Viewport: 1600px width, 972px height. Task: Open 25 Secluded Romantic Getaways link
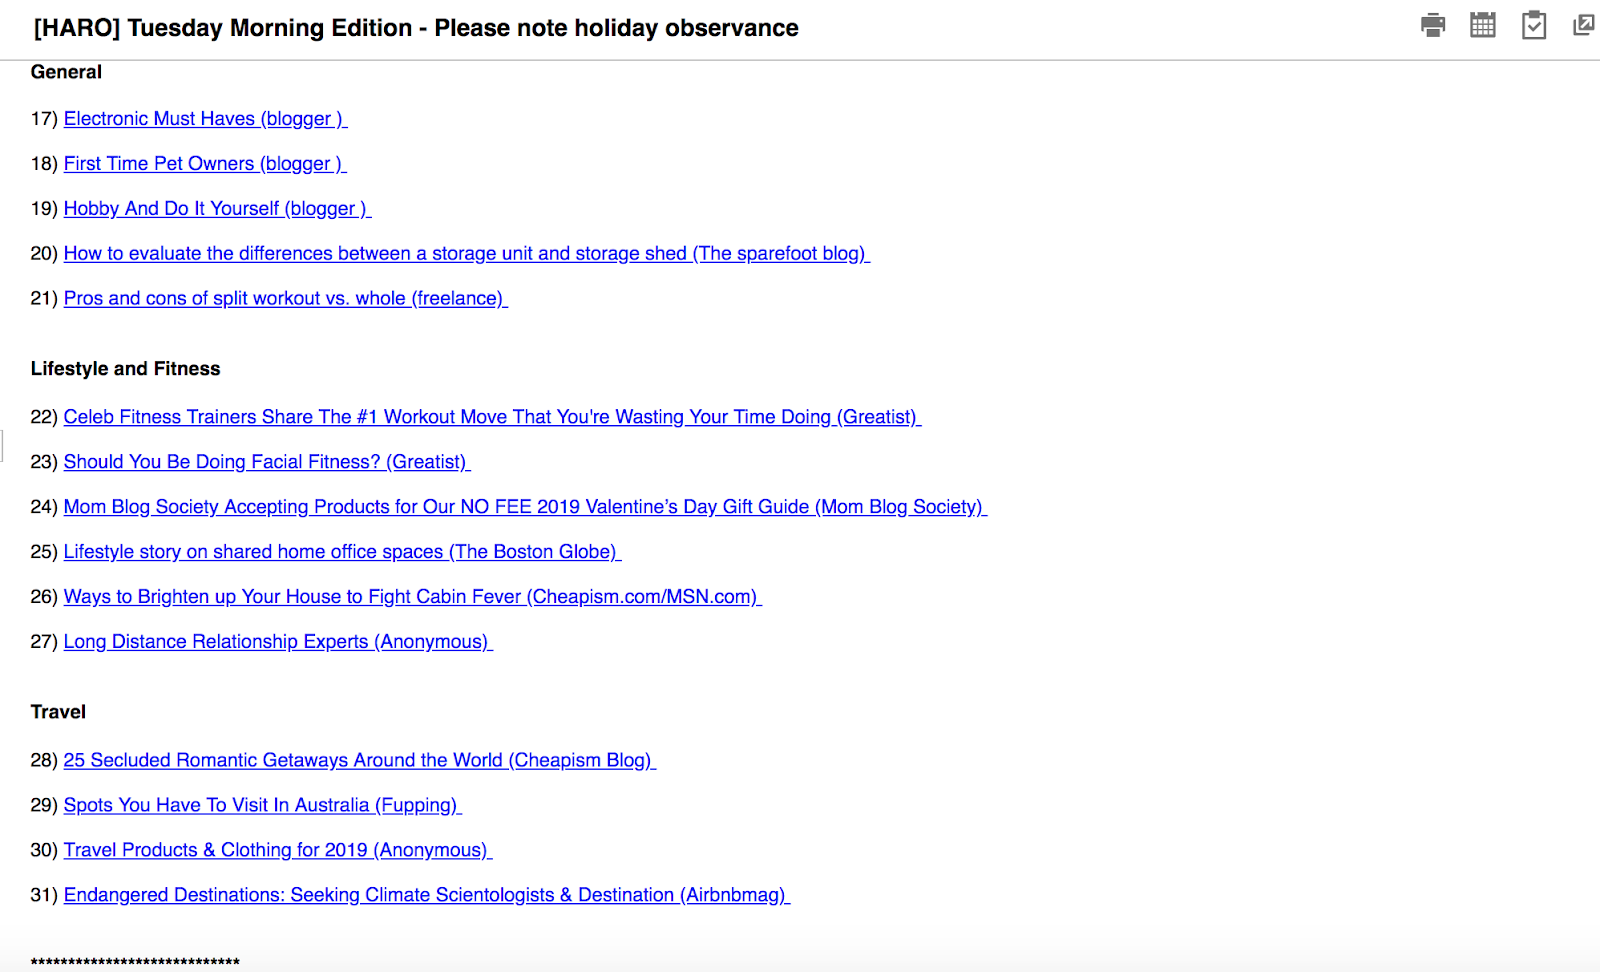point(358,760)
